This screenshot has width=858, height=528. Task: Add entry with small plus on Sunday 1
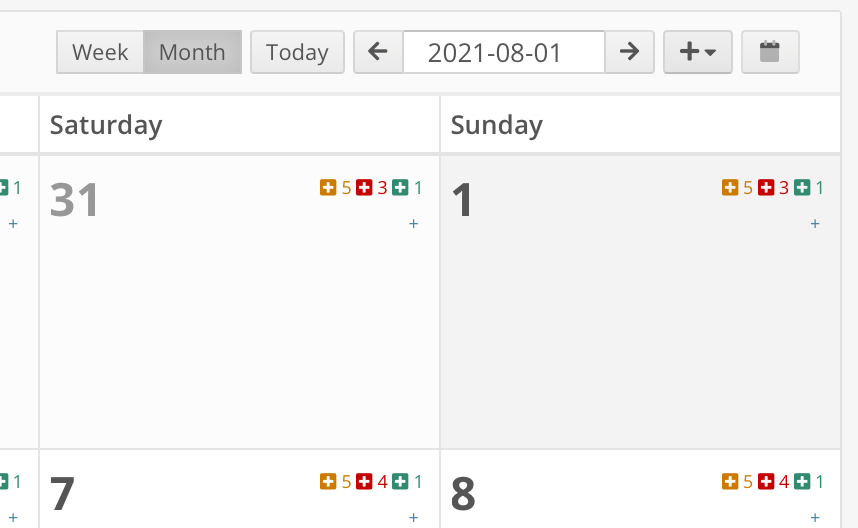[x=815, y=223]
